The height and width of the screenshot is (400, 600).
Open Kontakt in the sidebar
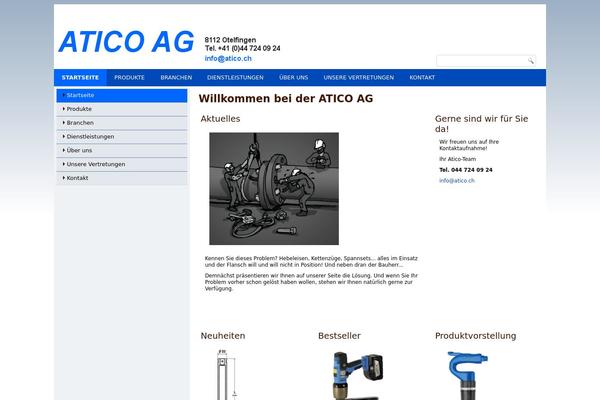122,178
